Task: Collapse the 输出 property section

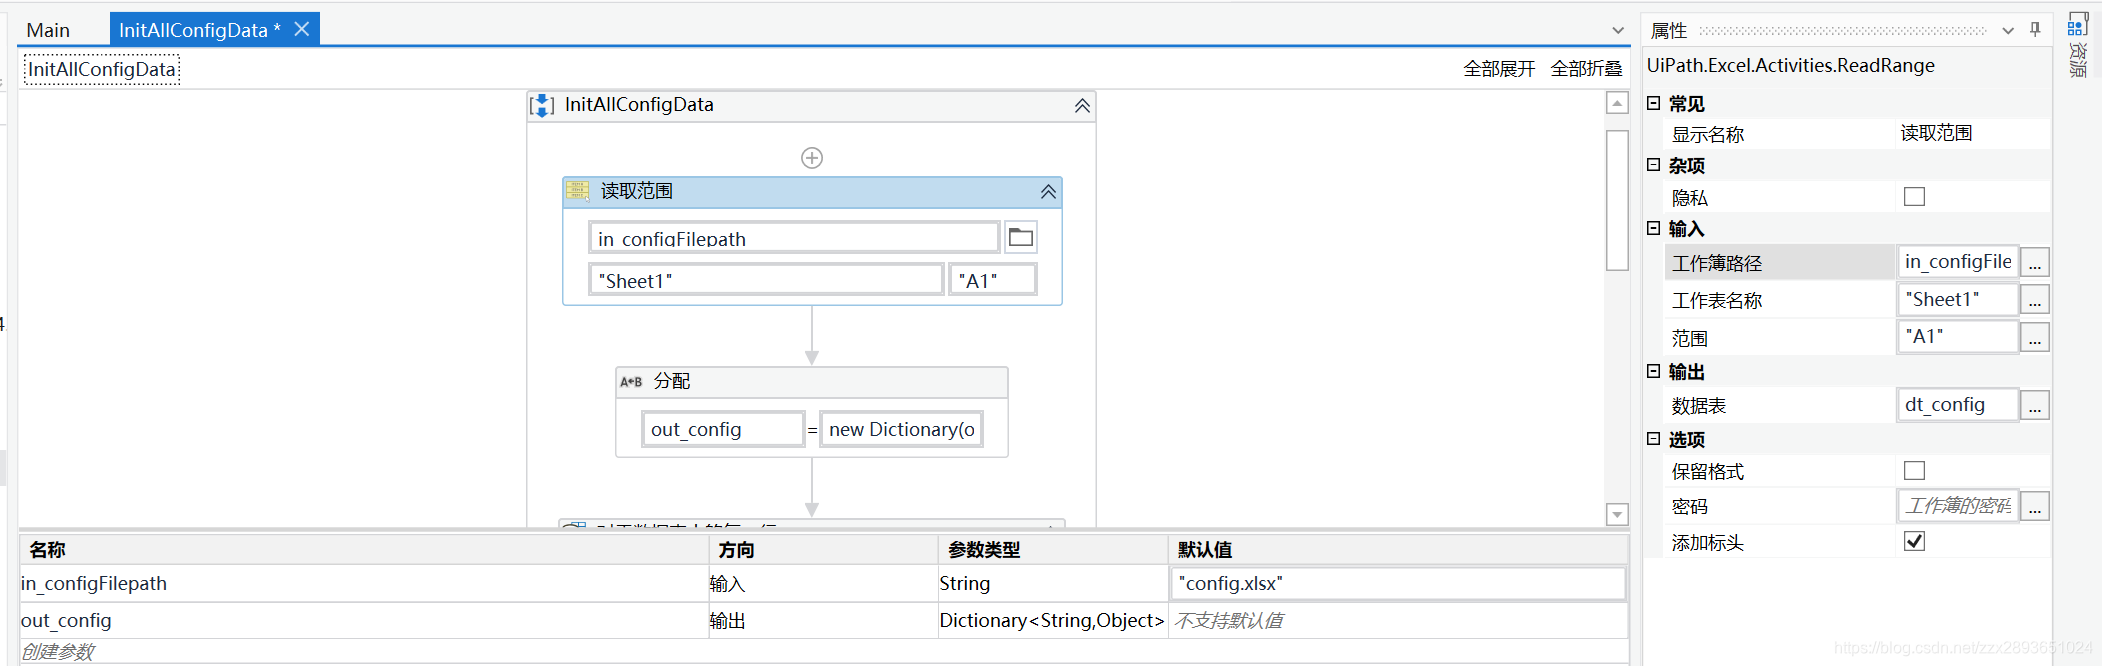Action: [1653, 371]
